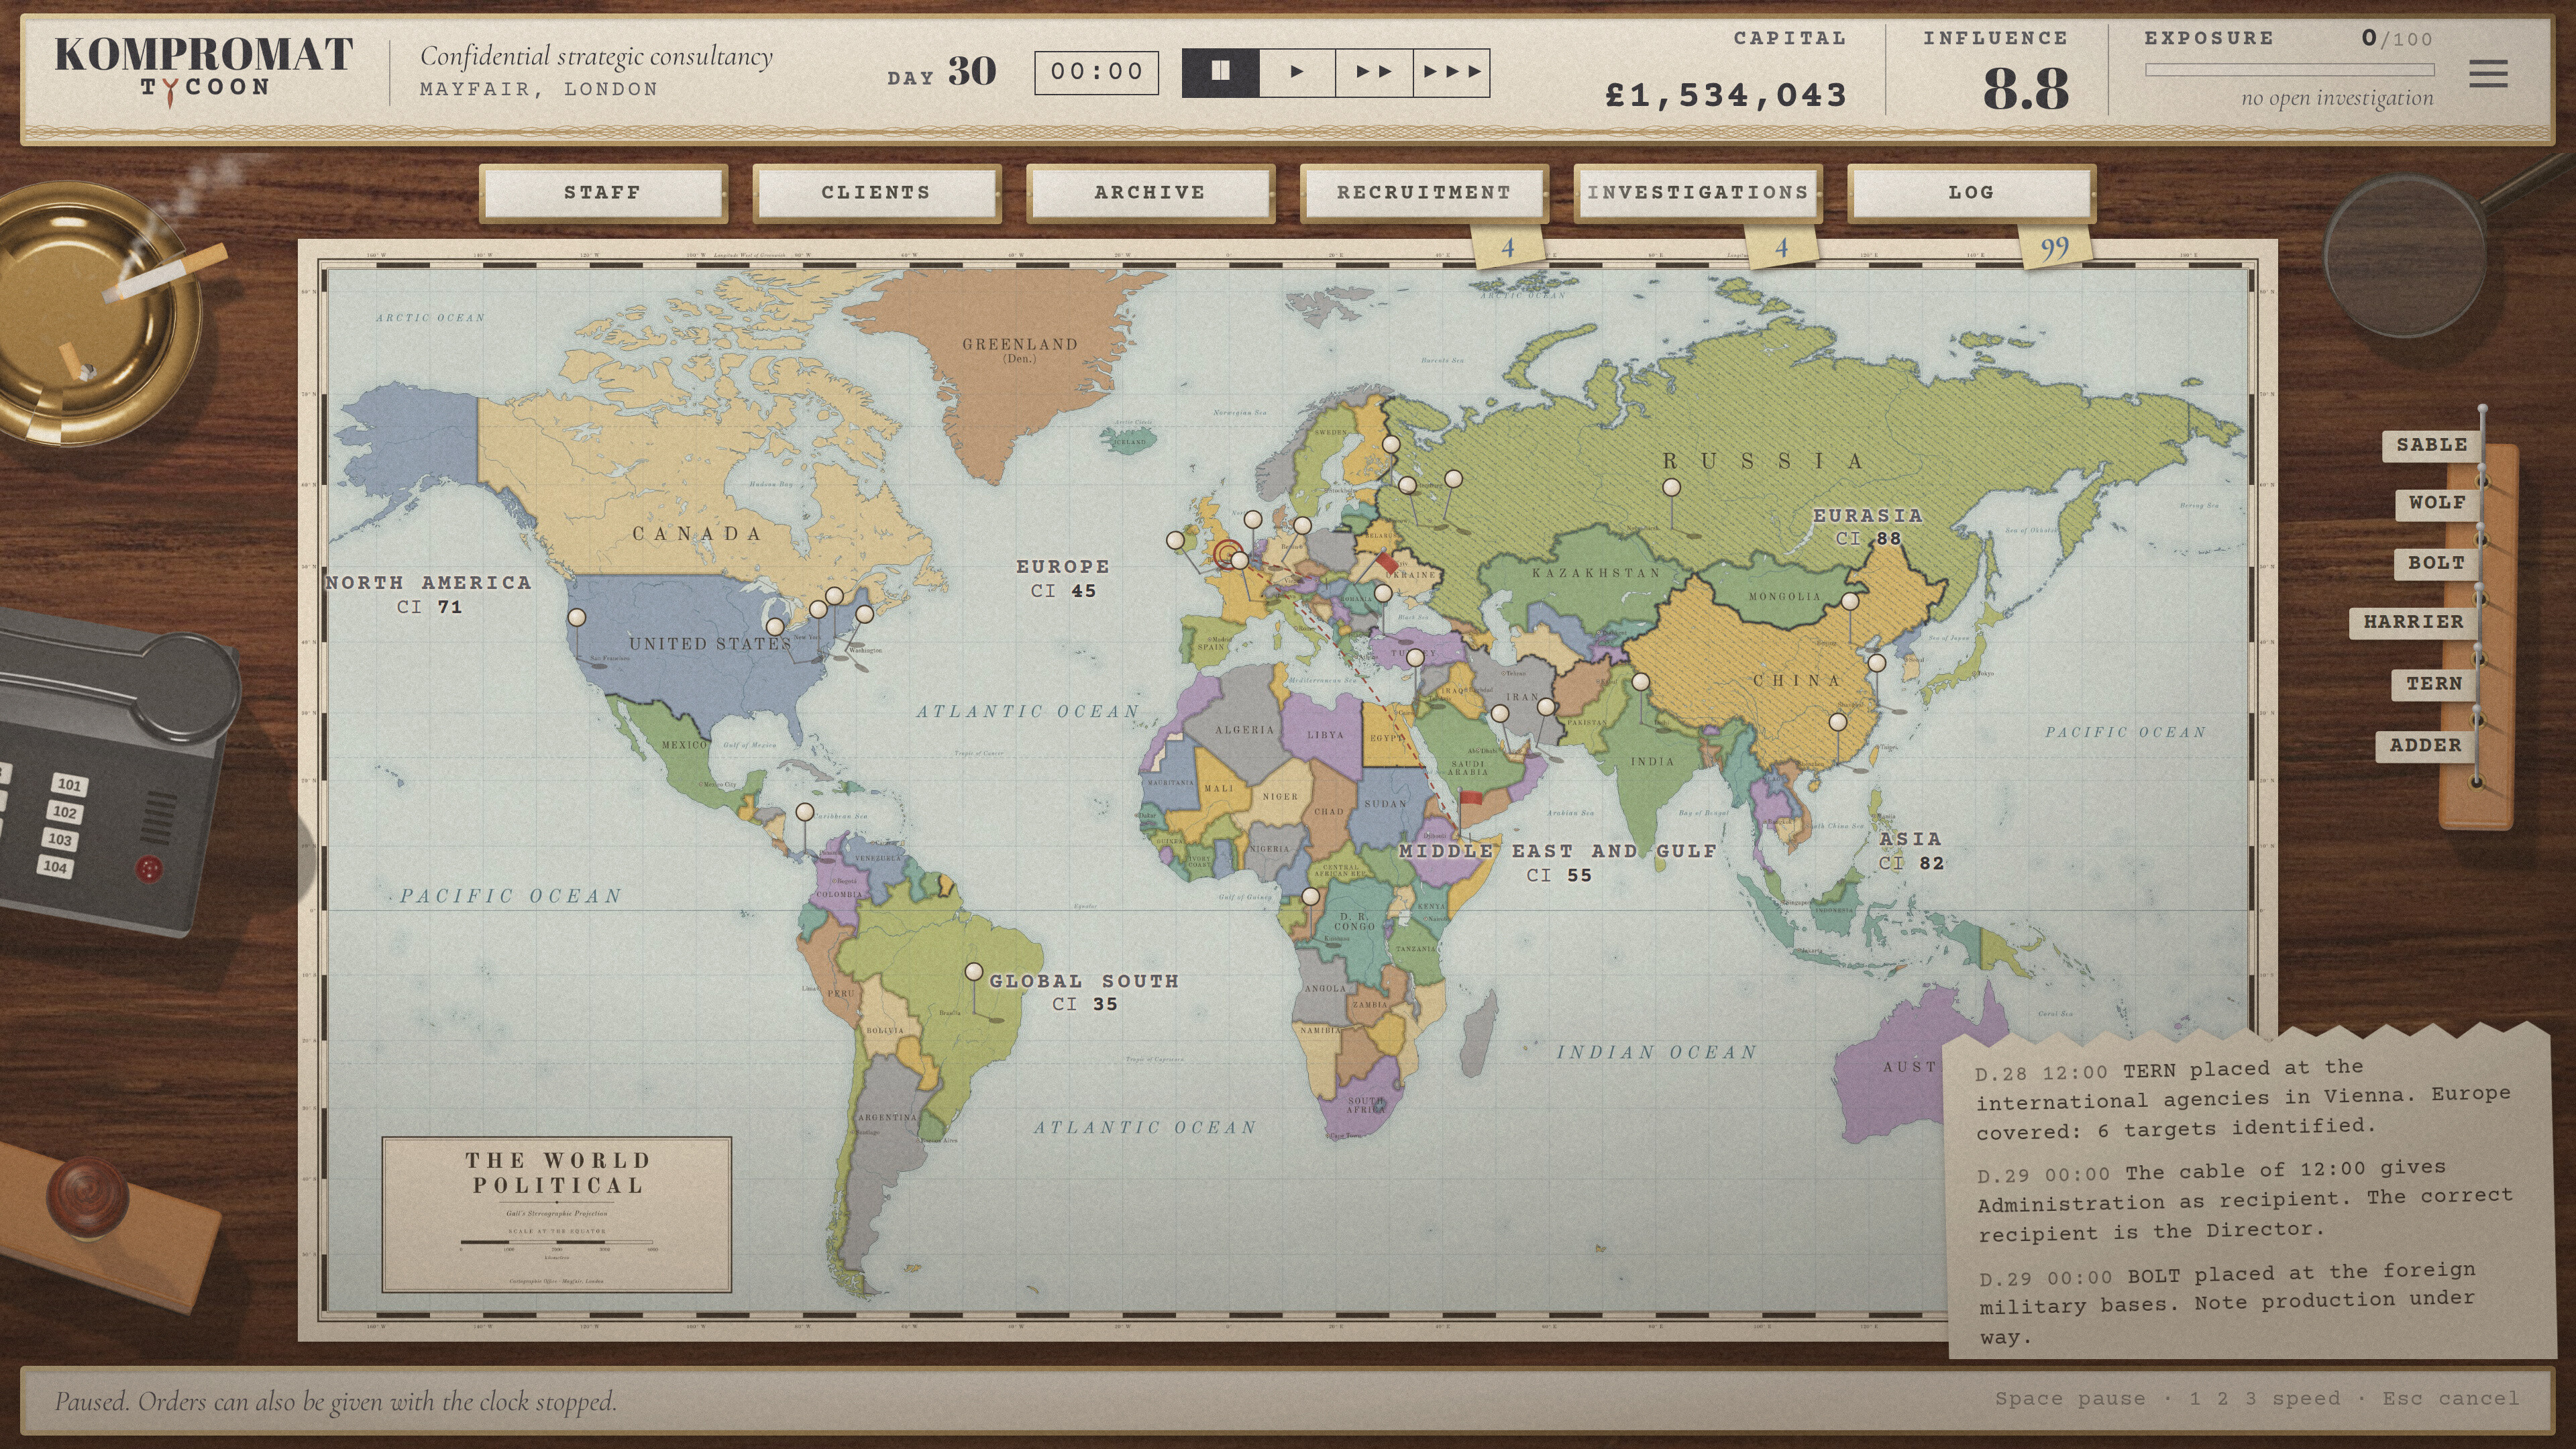Select agent tag ADDER
Screen dimensions: 2576x1449
[x=2426, y=746]
